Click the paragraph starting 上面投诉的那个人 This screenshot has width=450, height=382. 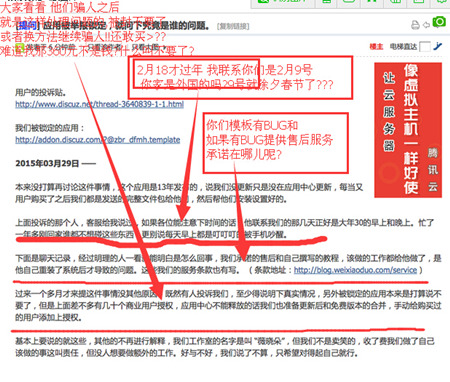[x=225, y=228]
